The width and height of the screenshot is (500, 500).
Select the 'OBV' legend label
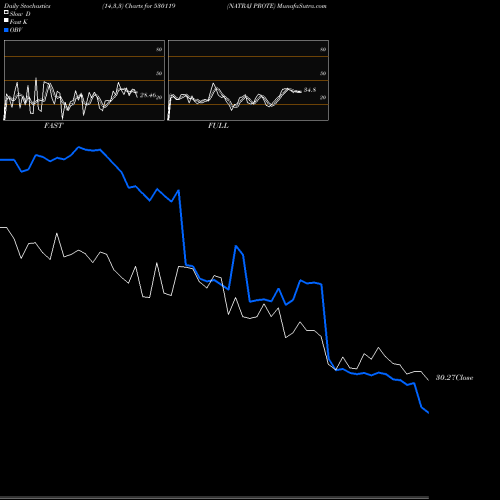coord(16,30)
